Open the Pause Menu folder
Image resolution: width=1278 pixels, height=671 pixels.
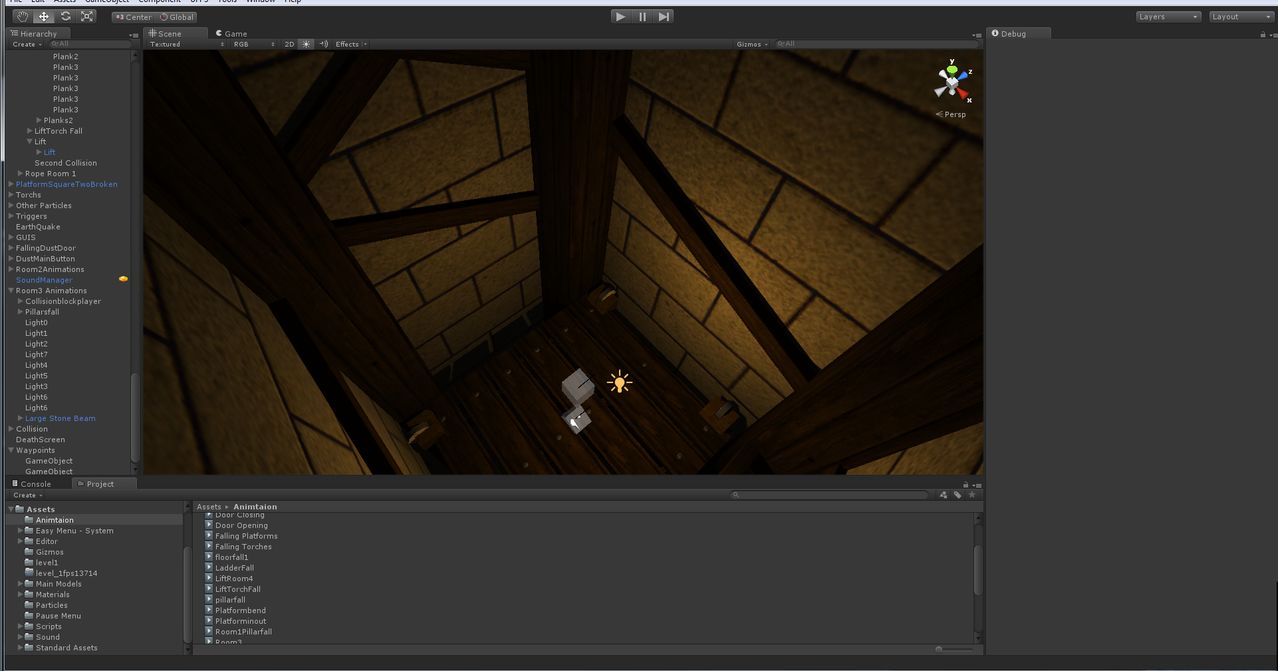click(x=58, y=616)
